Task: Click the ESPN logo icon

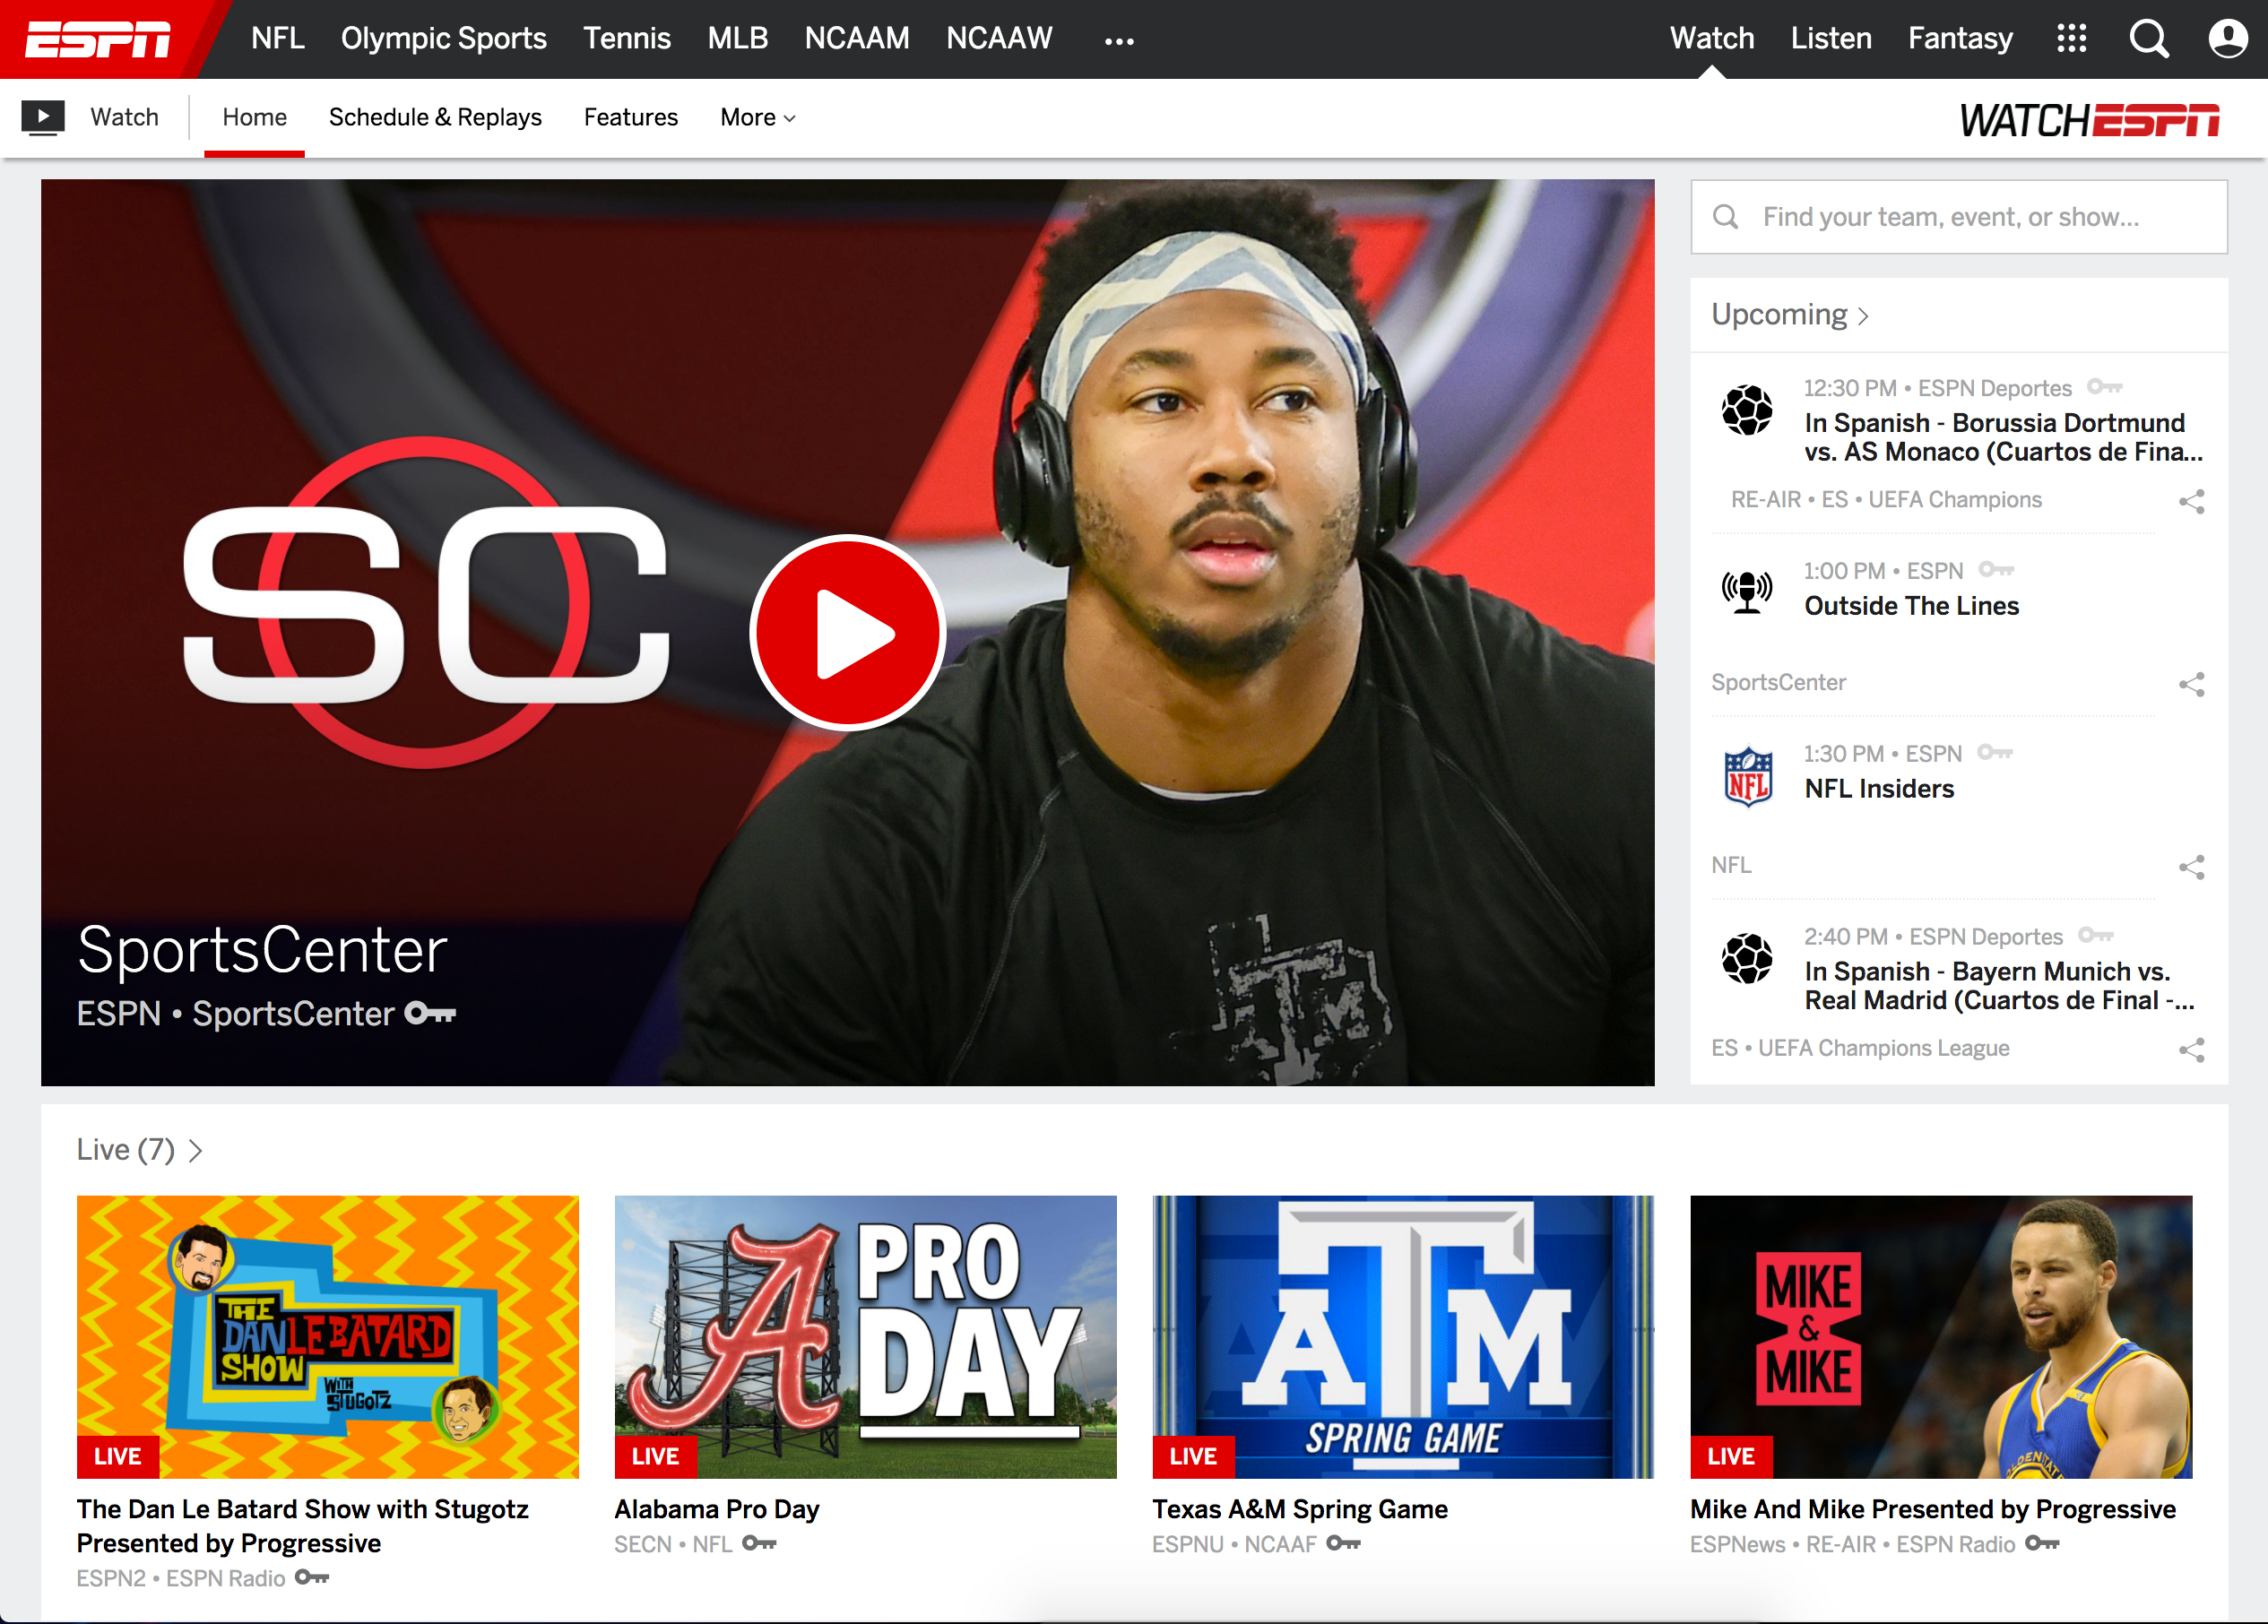Action: tap(95, 39)
